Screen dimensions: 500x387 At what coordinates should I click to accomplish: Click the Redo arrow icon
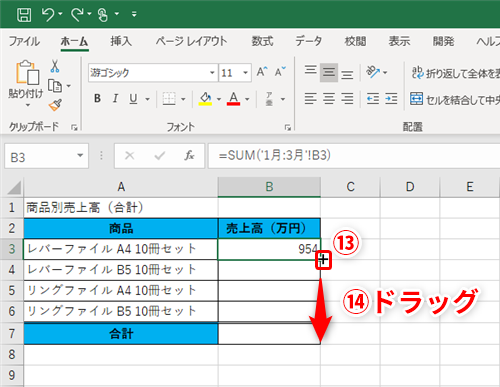click(x=77, y=15)
